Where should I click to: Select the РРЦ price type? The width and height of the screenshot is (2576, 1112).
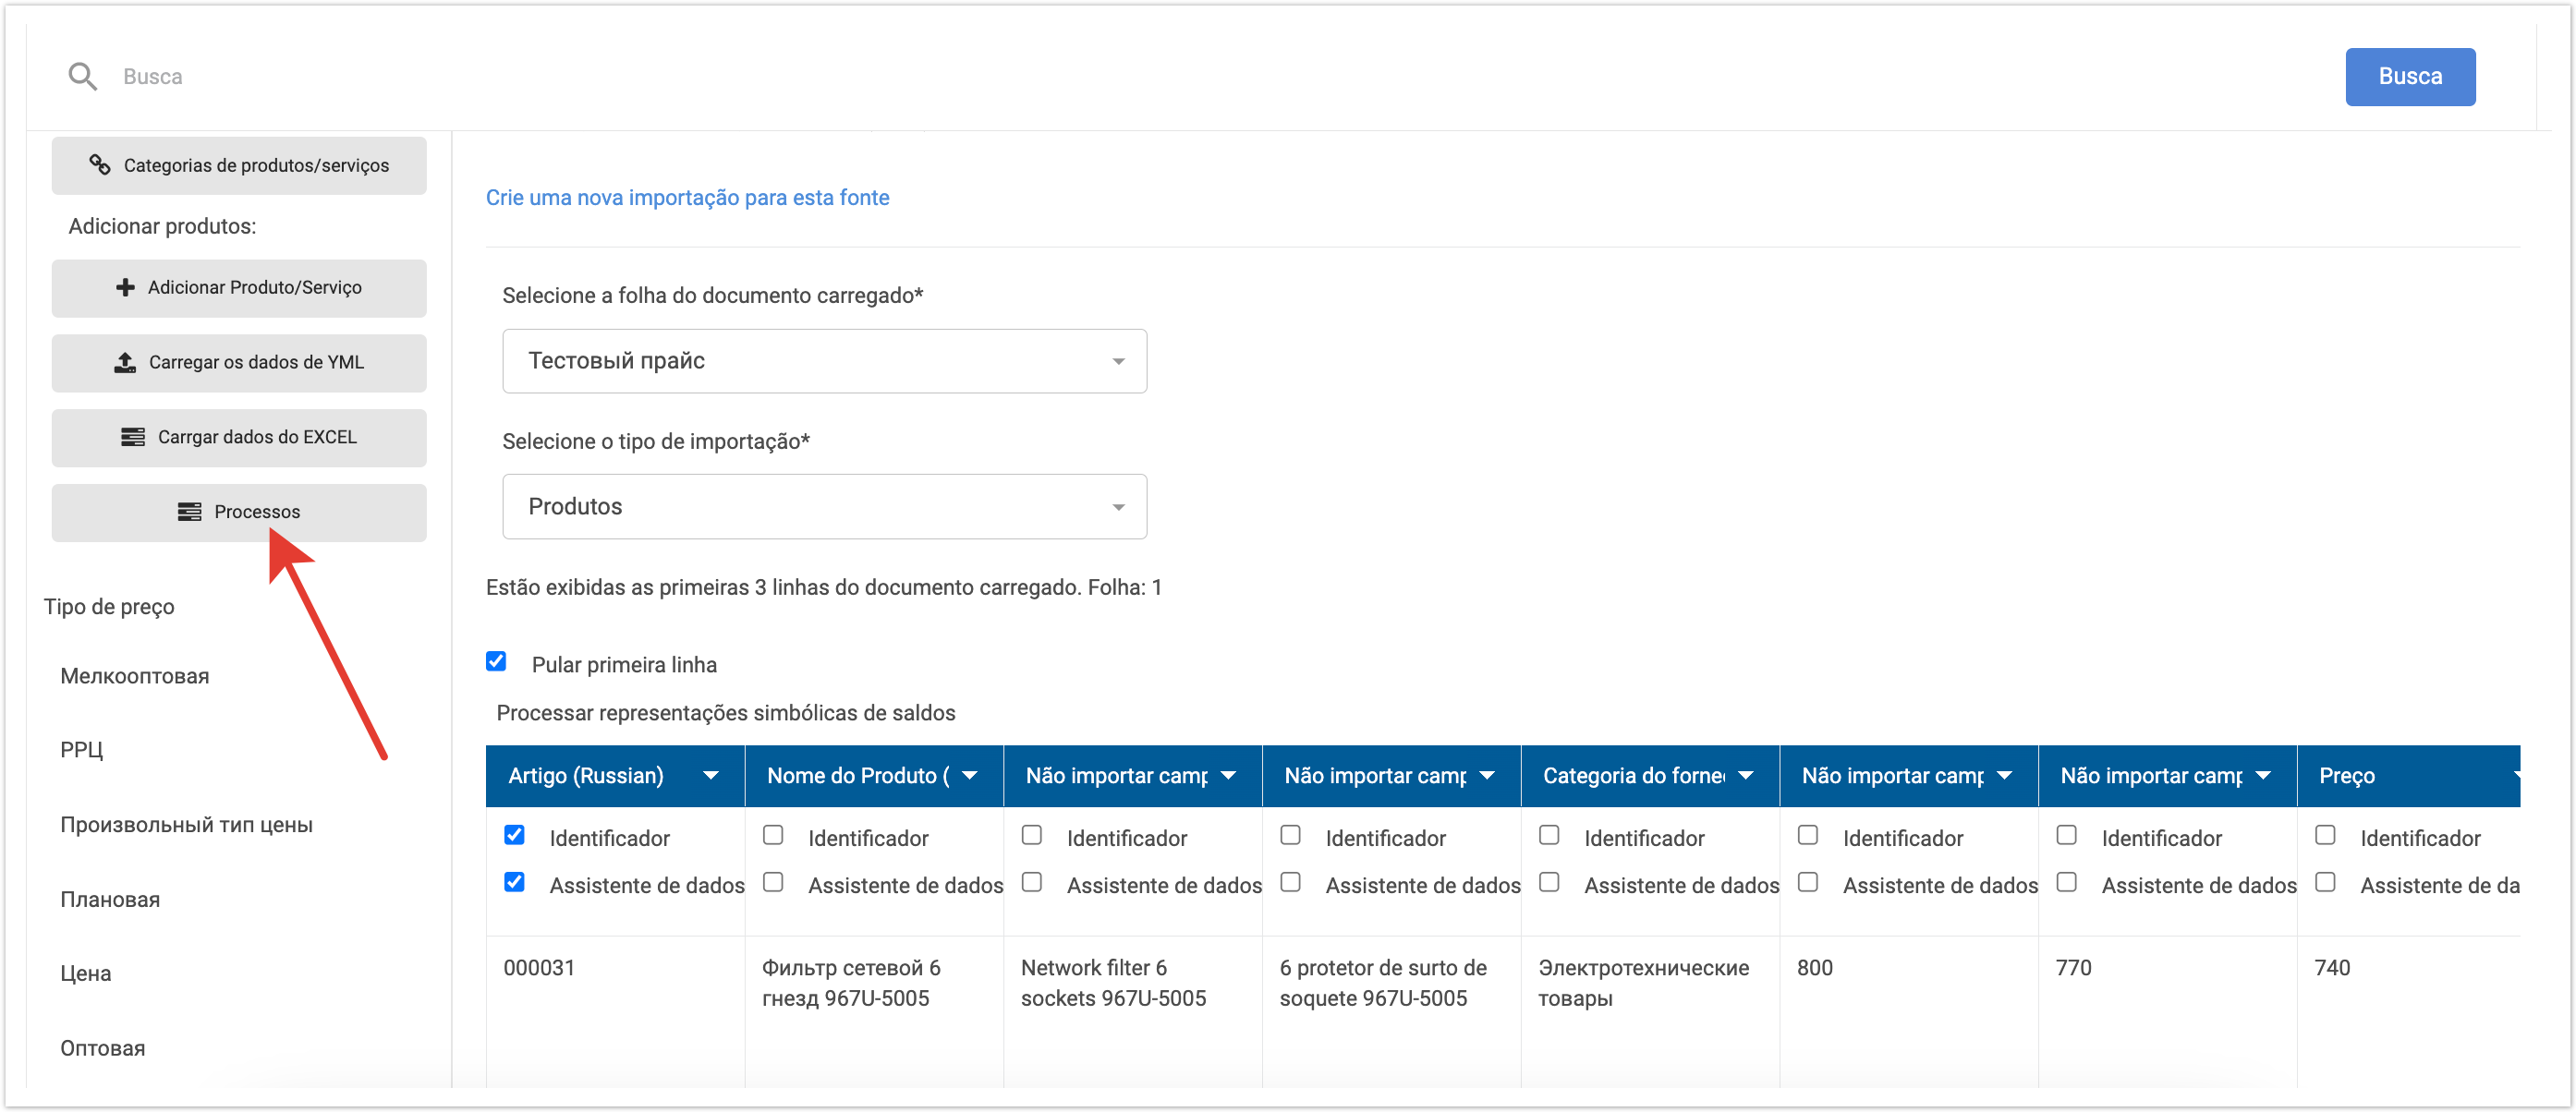click(x=82, y=750)
